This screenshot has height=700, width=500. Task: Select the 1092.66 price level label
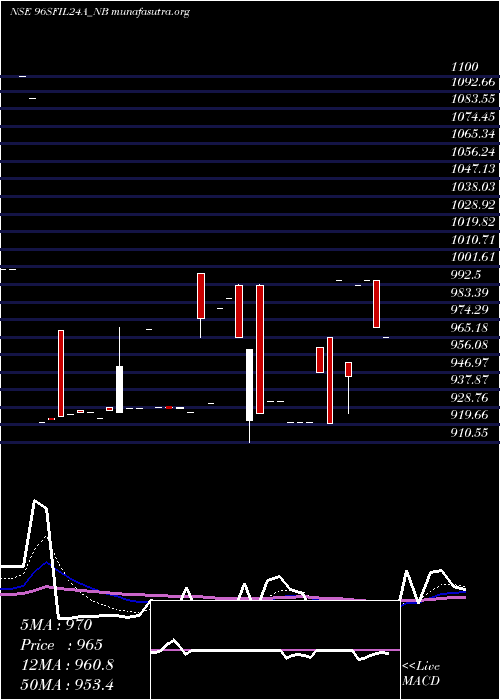[x=473, y=82]
